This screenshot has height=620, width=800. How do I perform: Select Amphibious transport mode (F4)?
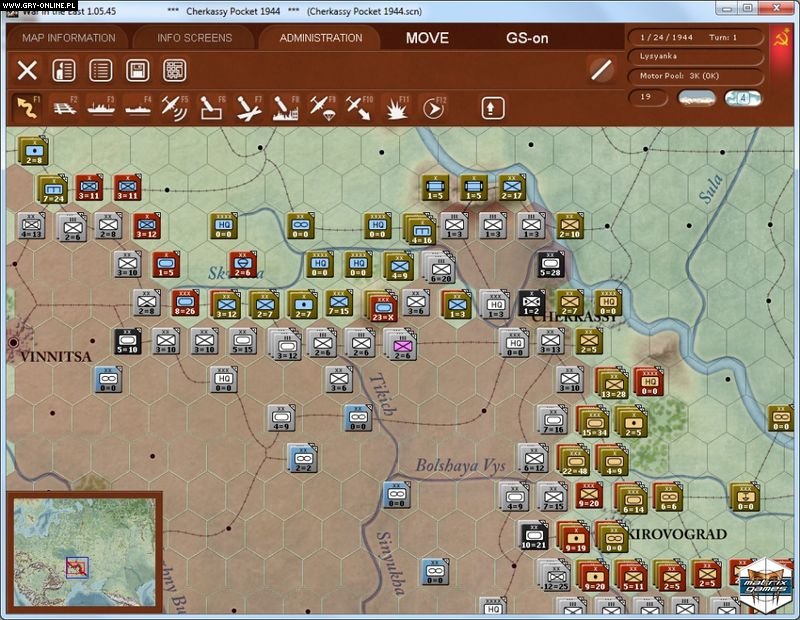(x=138, y=107)
